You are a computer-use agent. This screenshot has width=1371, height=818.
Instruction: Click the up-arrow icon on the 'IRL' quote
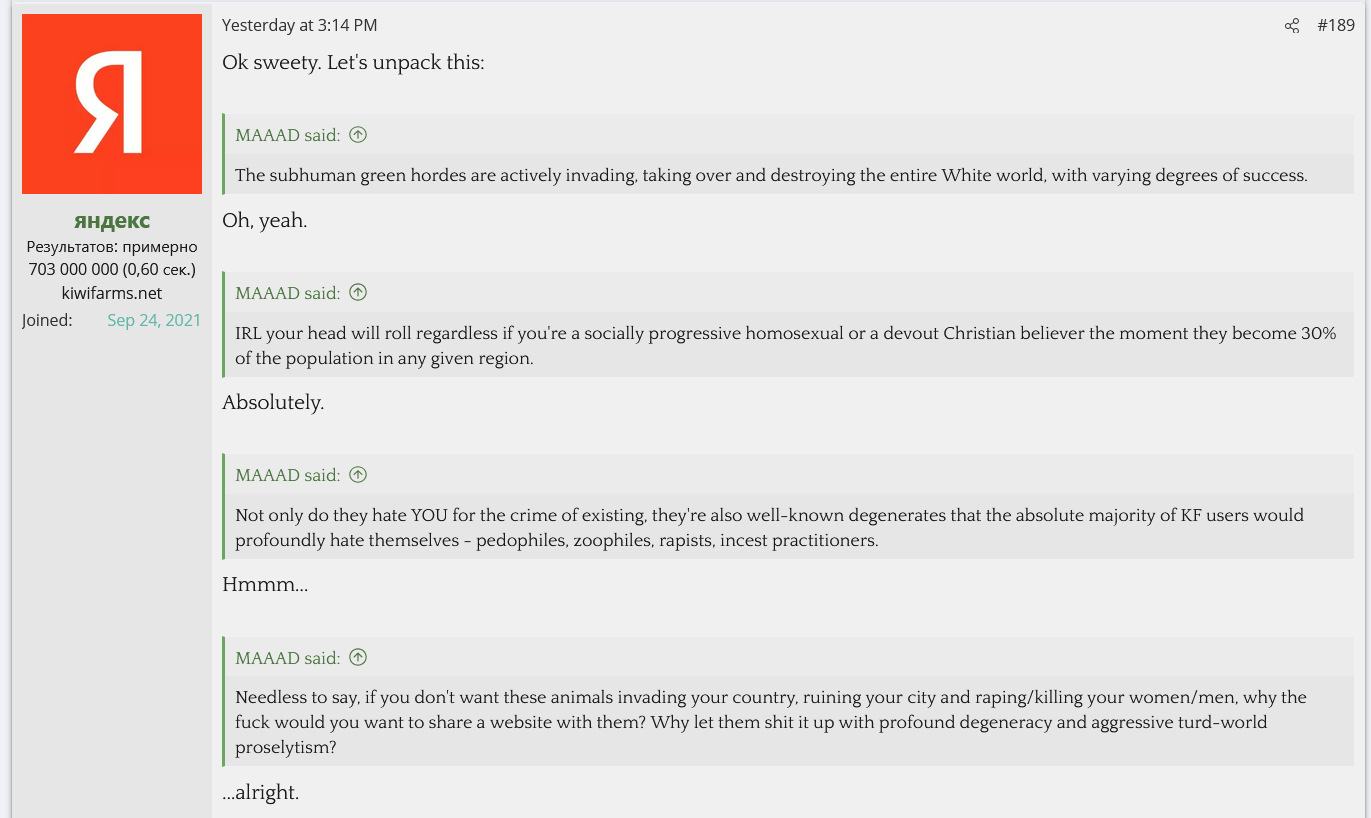(x=358, y=293)
